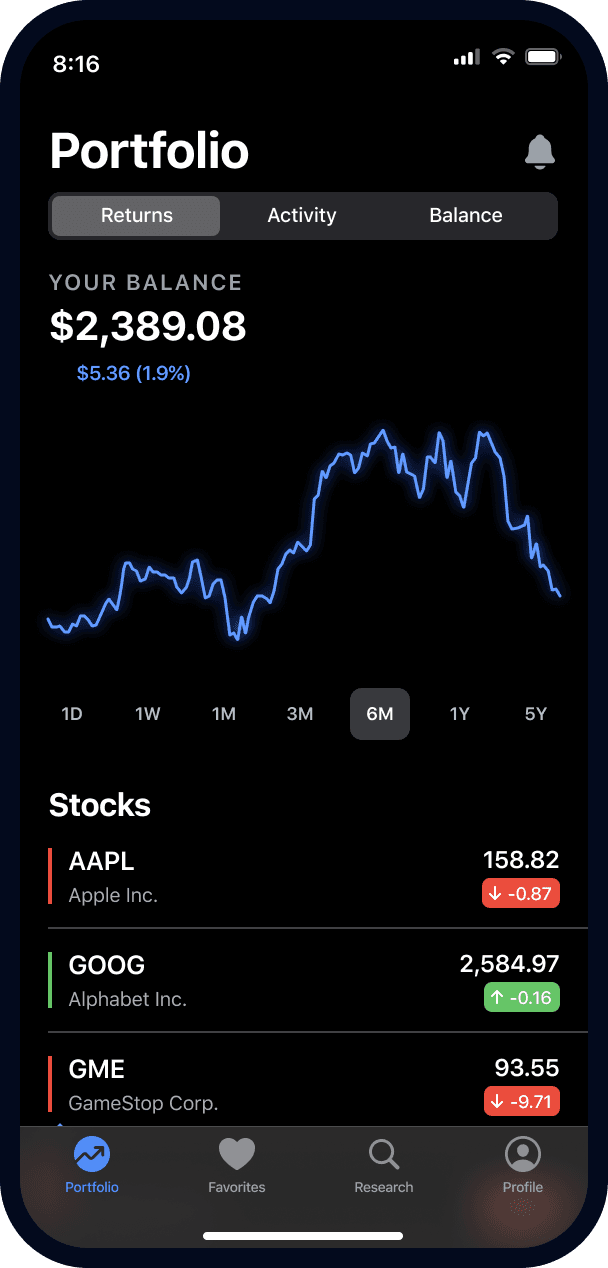Click the peak of the balance chart line
Viewport: 608px width, 1268px height.
[383, 432]
